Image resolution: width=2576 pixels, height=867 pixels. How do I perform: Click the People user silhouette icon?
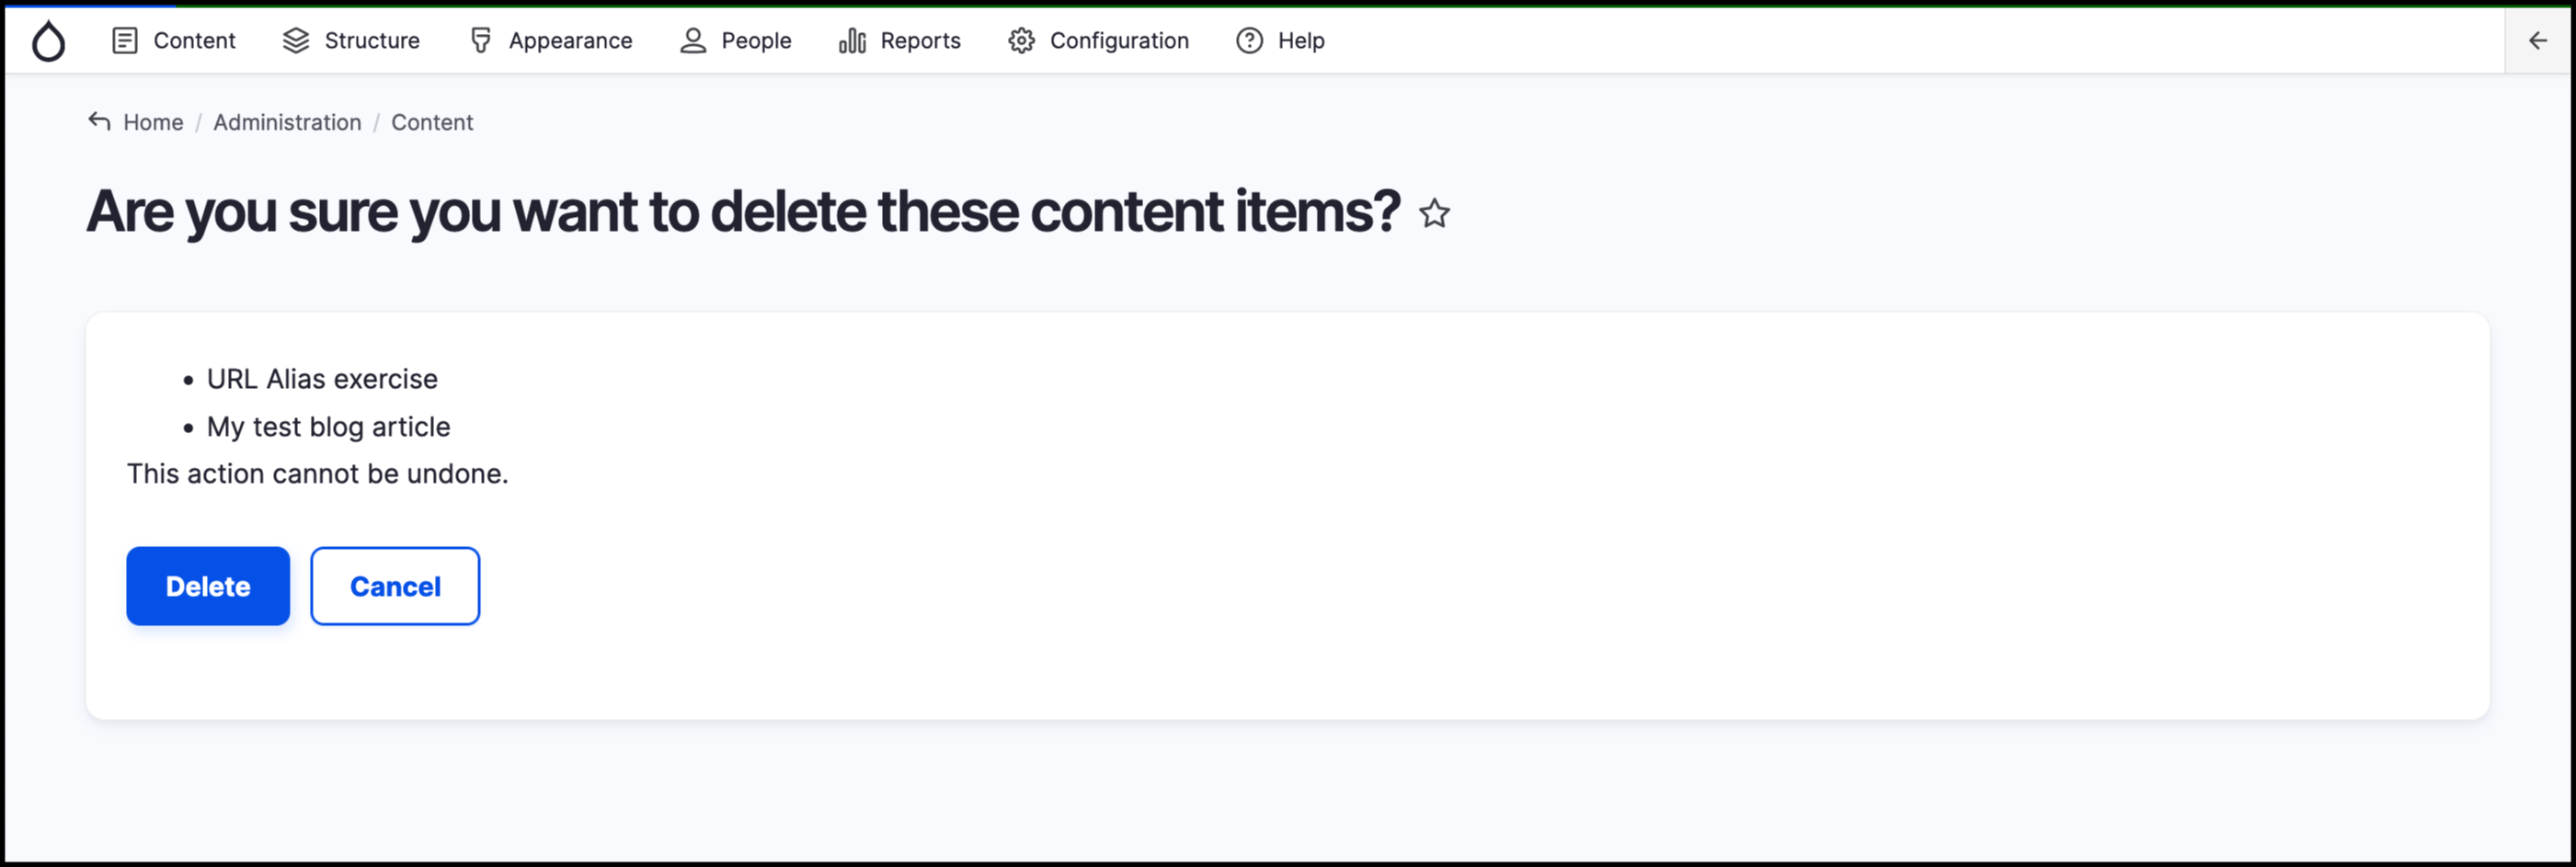[x=693, y=41]
